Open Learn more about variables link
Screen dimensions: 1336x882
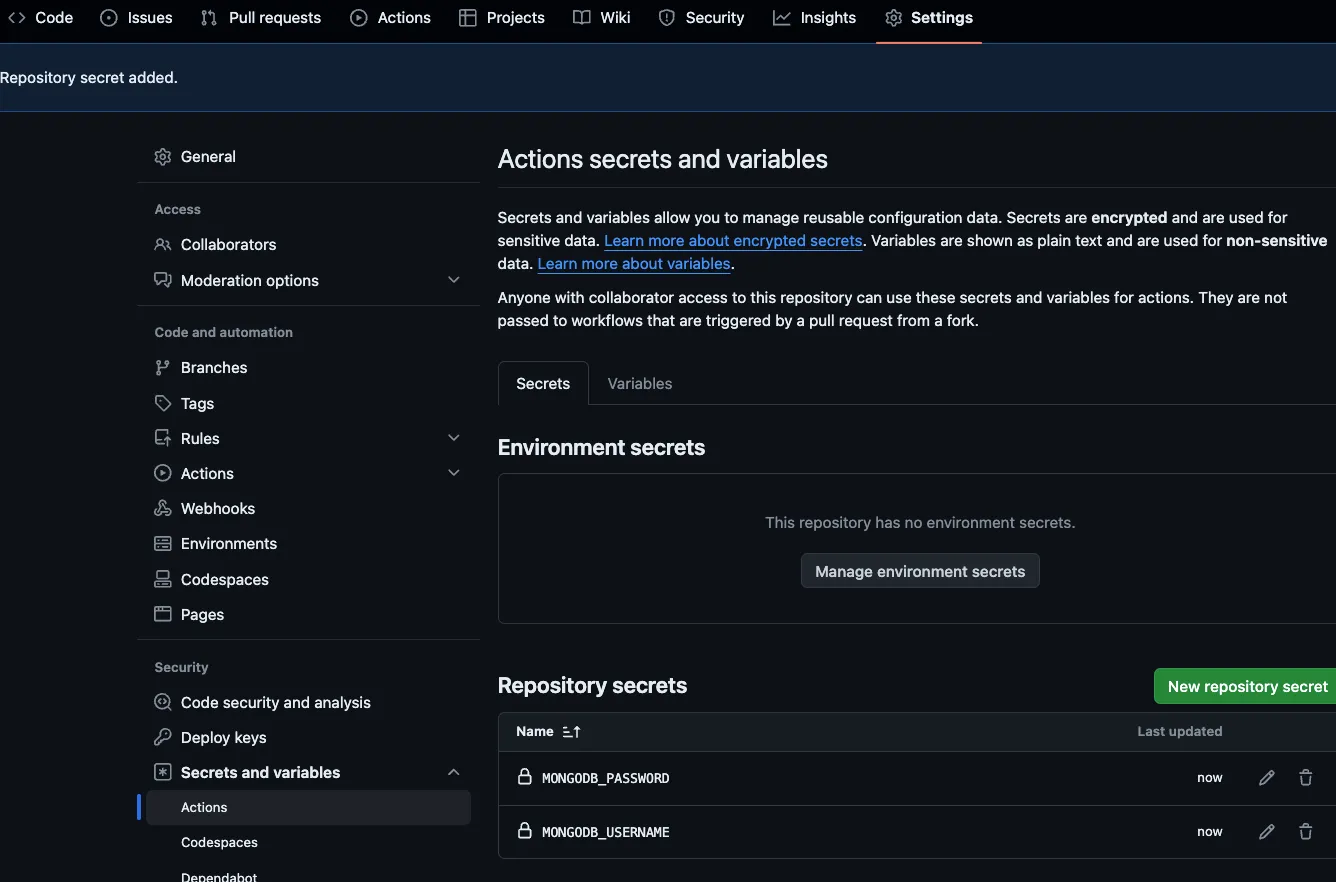point(634,264)
